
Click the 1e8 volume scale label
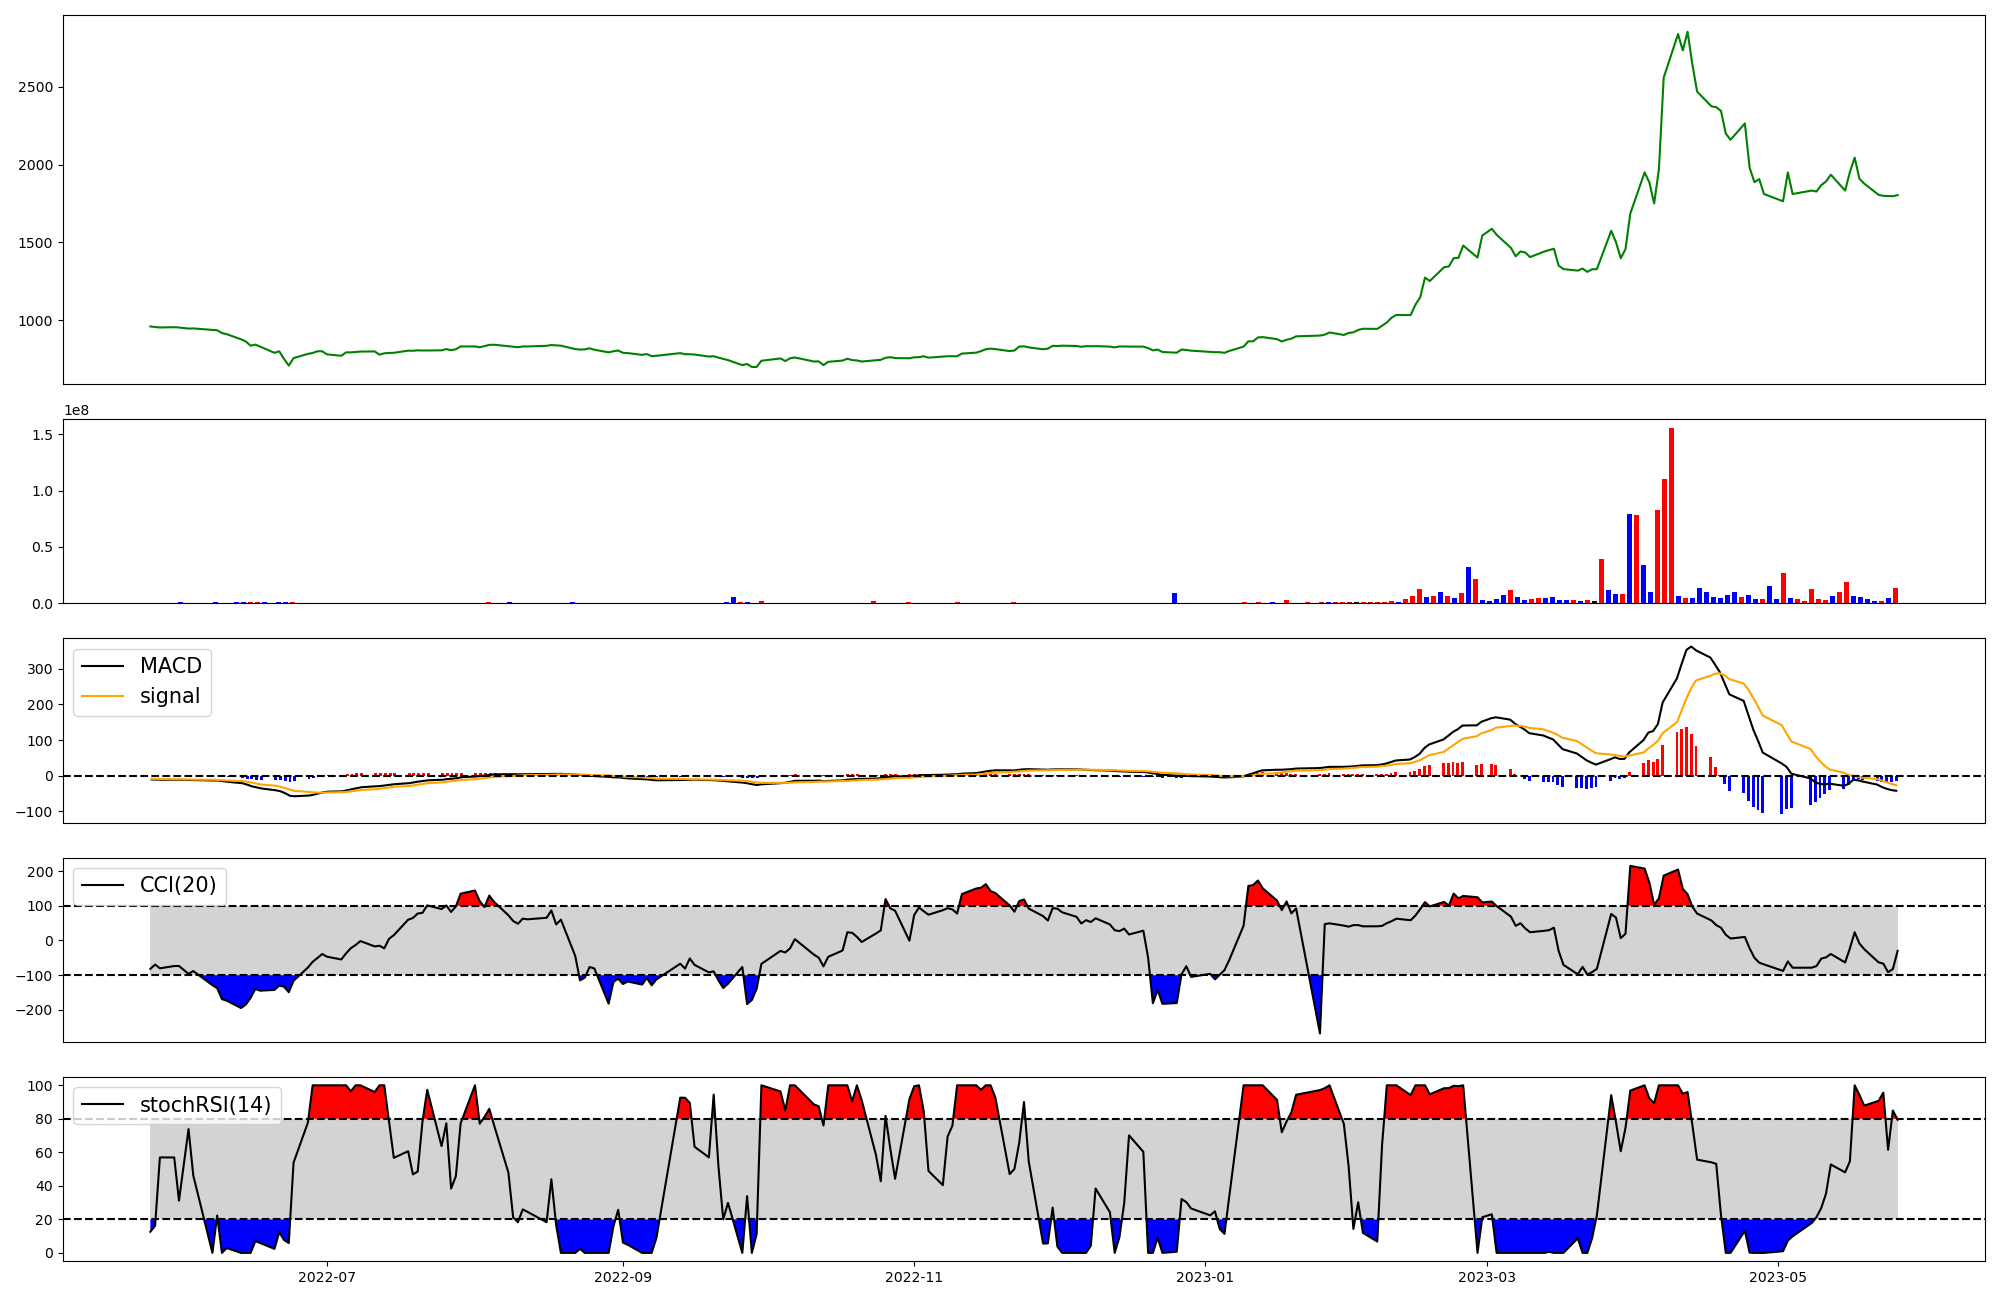[x=77, y=410]
